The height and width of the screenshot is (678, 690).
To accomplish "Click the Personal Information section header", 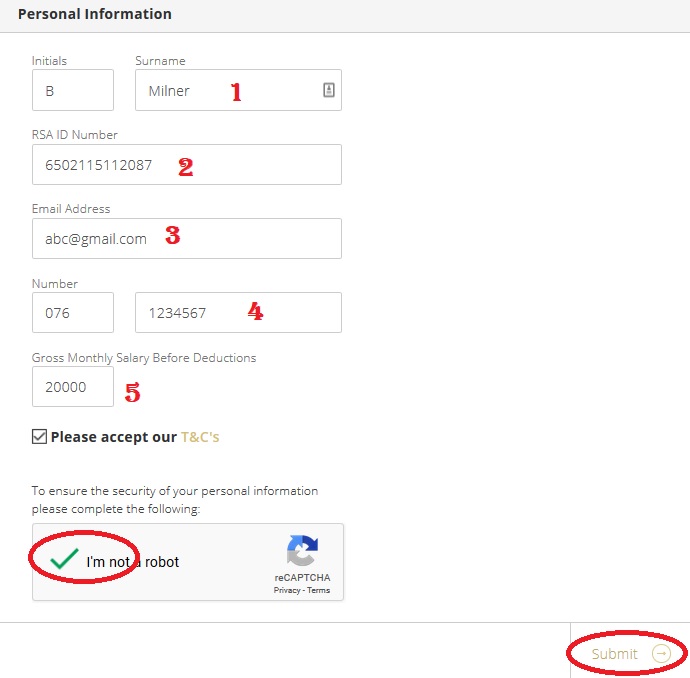I will (x=95, y=14).
